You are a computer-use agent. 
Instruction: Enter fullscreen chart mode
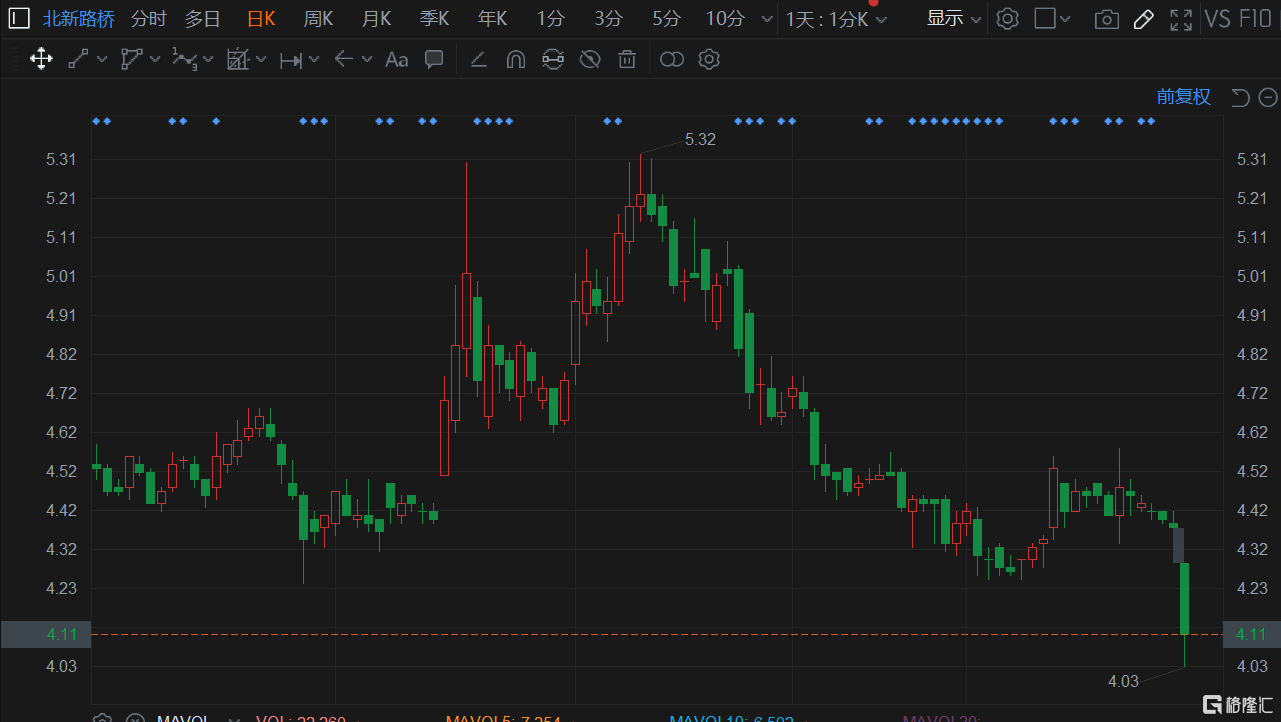(1181, 19)
